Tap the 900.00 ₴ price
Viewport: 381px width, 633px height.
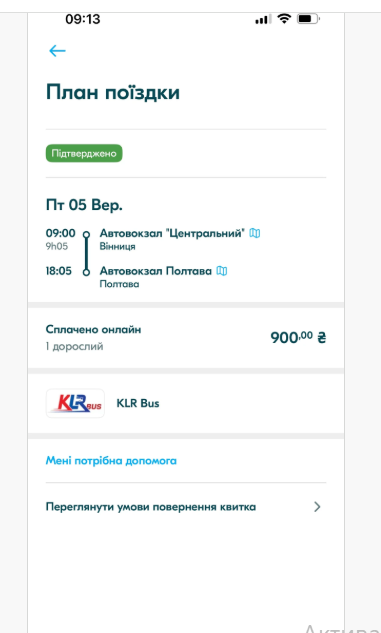298,337
